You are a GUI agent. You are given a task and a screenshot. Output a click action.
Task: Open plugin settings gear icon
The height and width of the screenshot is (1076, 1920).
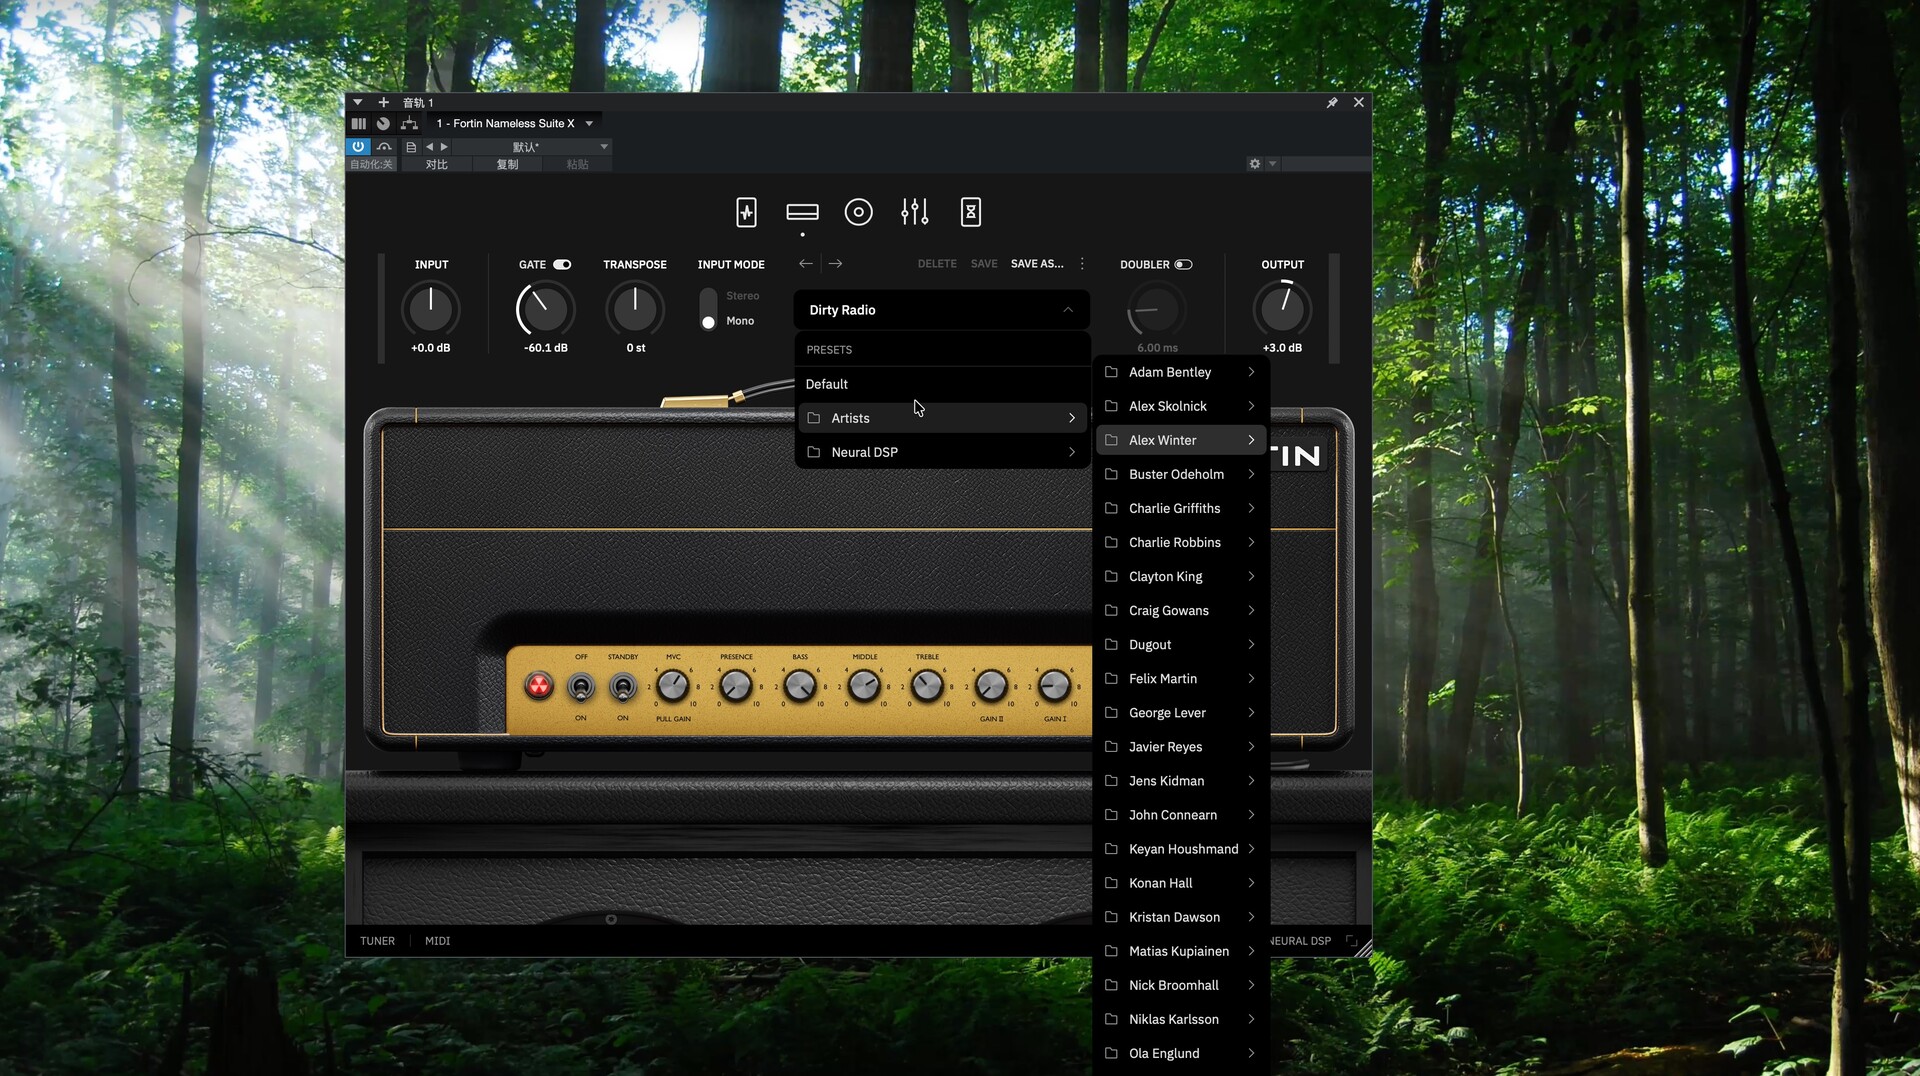coord(1254,164)
